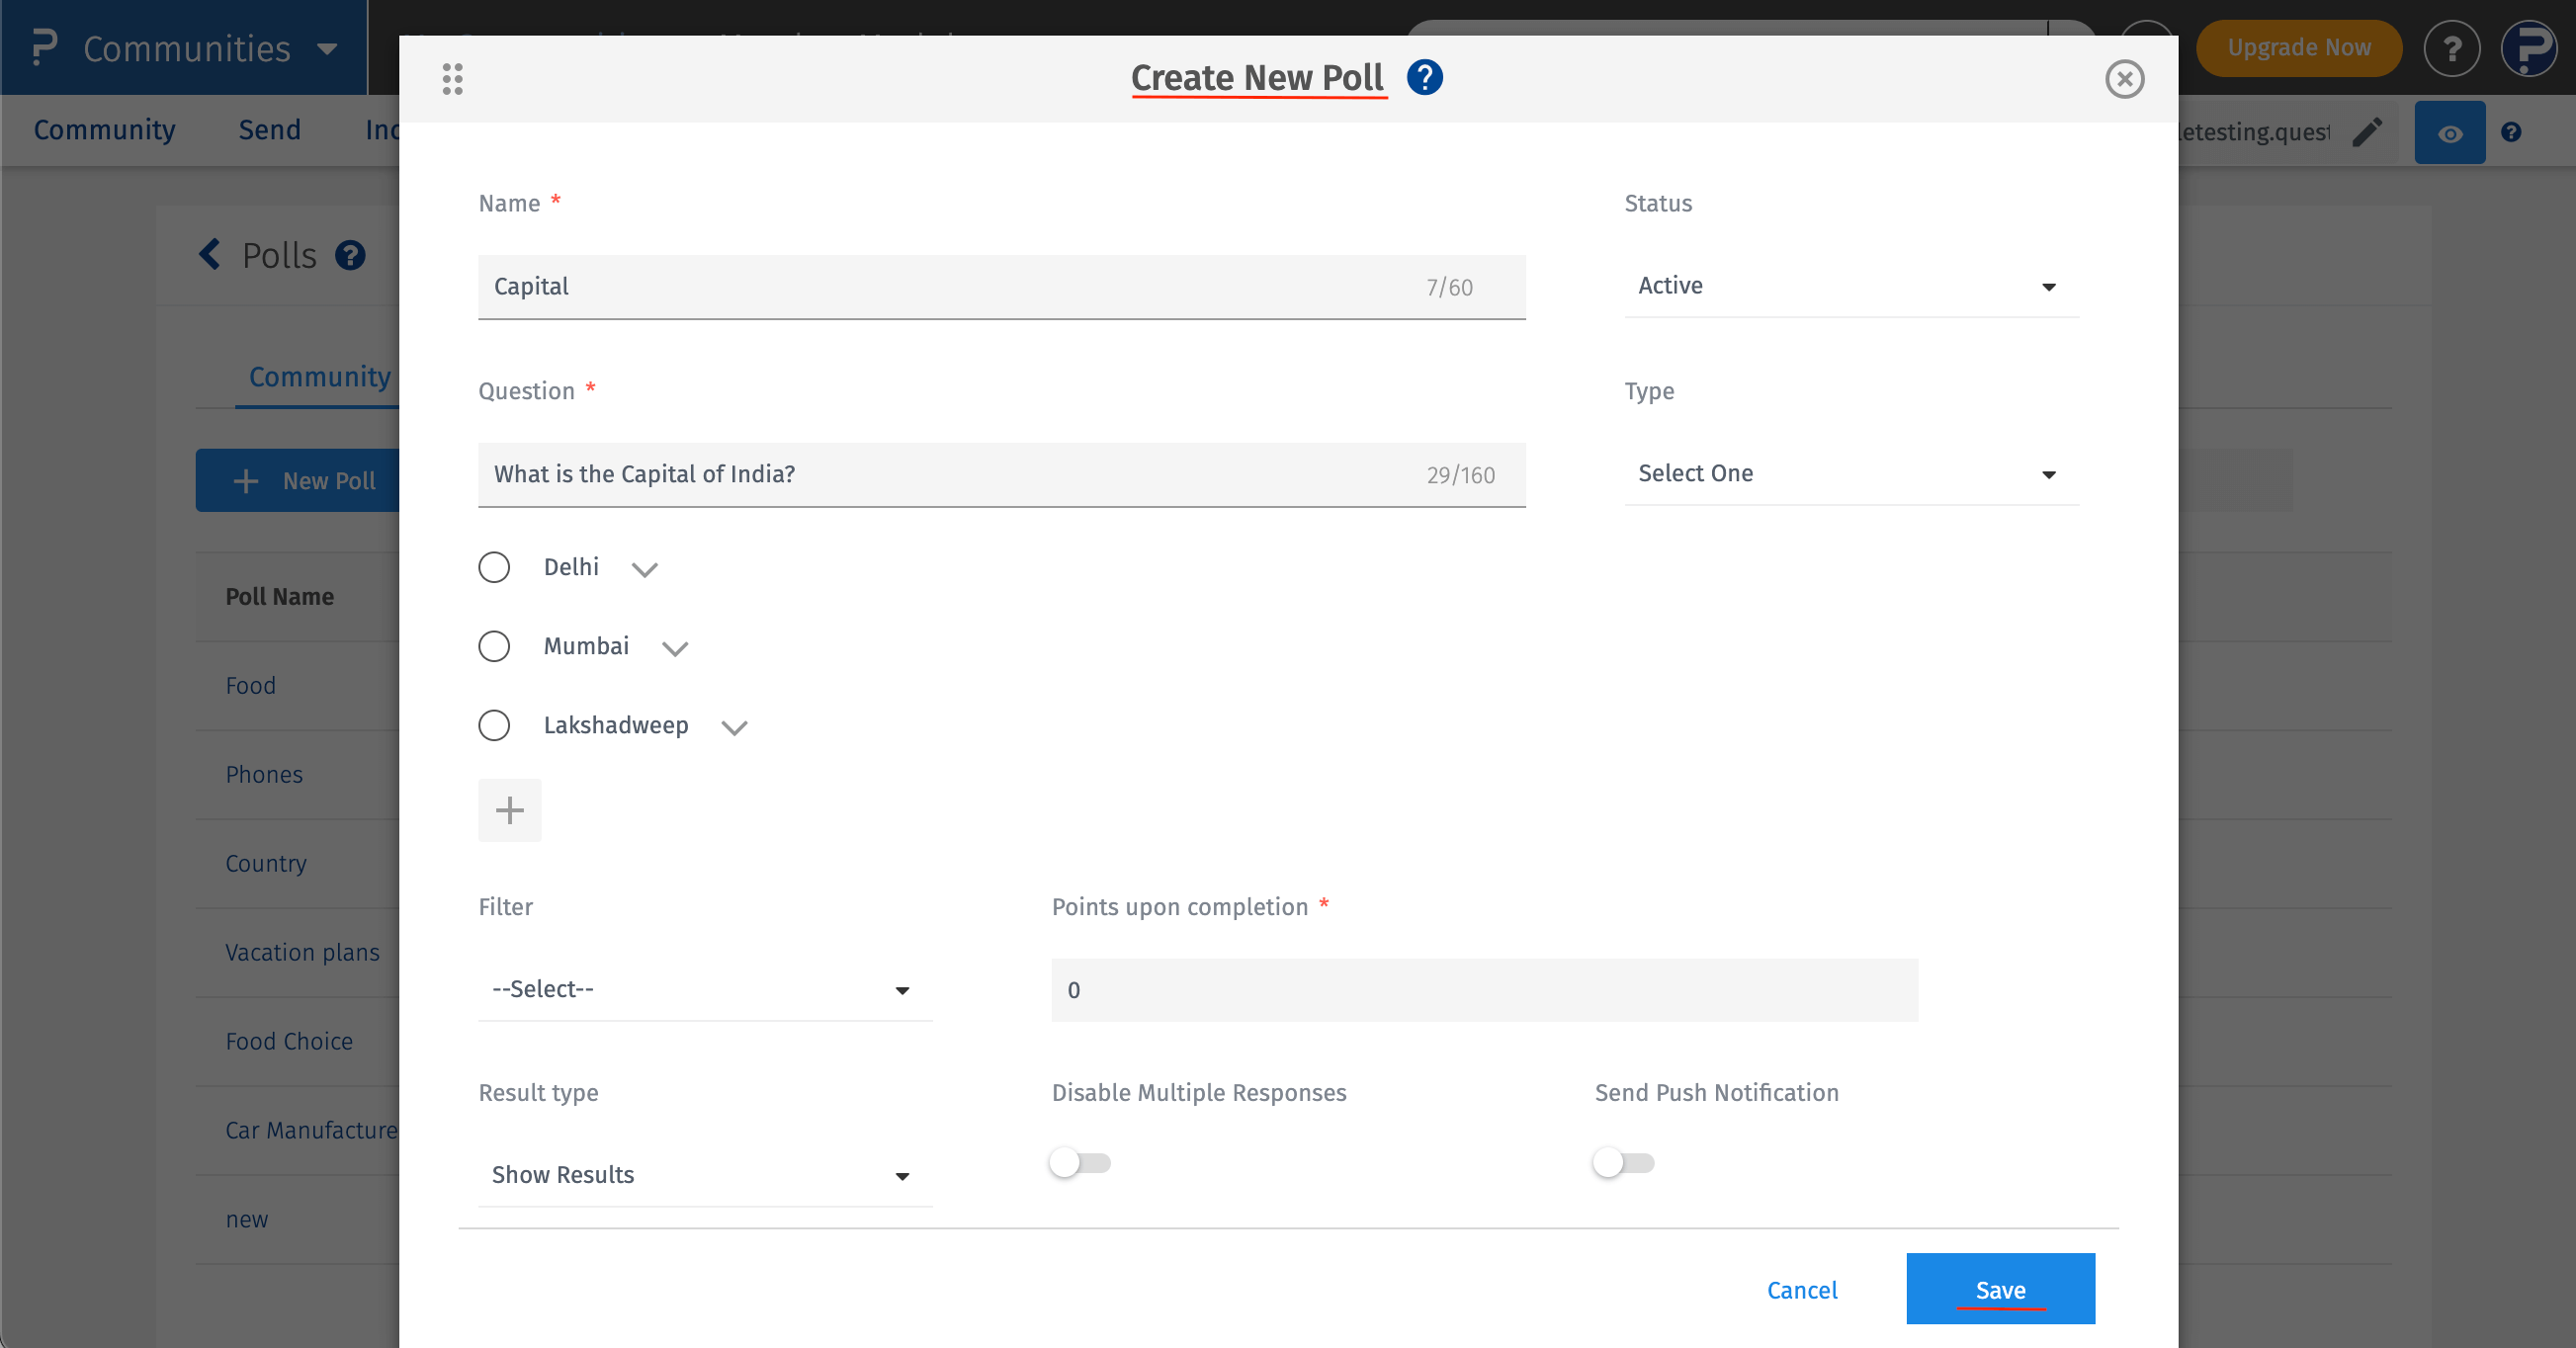Select the Delhi radio button
Screen dimensions: 2576x1348
494,567
